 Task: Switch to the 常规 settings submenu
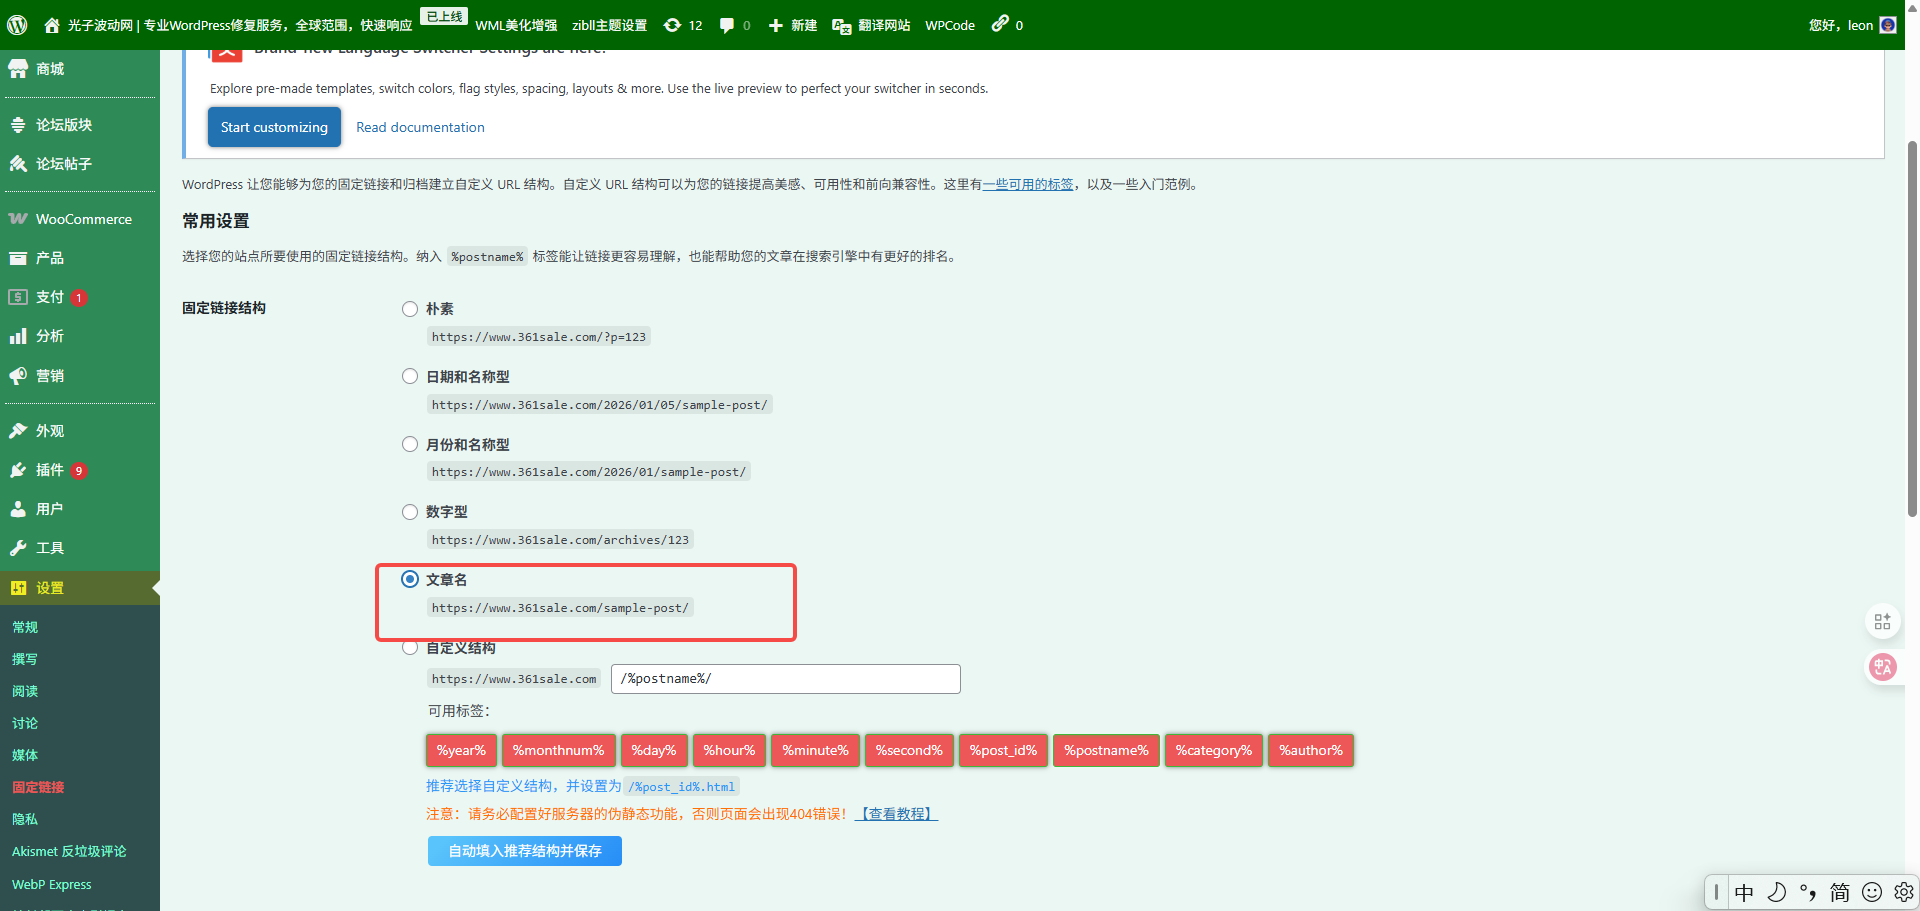25,627
